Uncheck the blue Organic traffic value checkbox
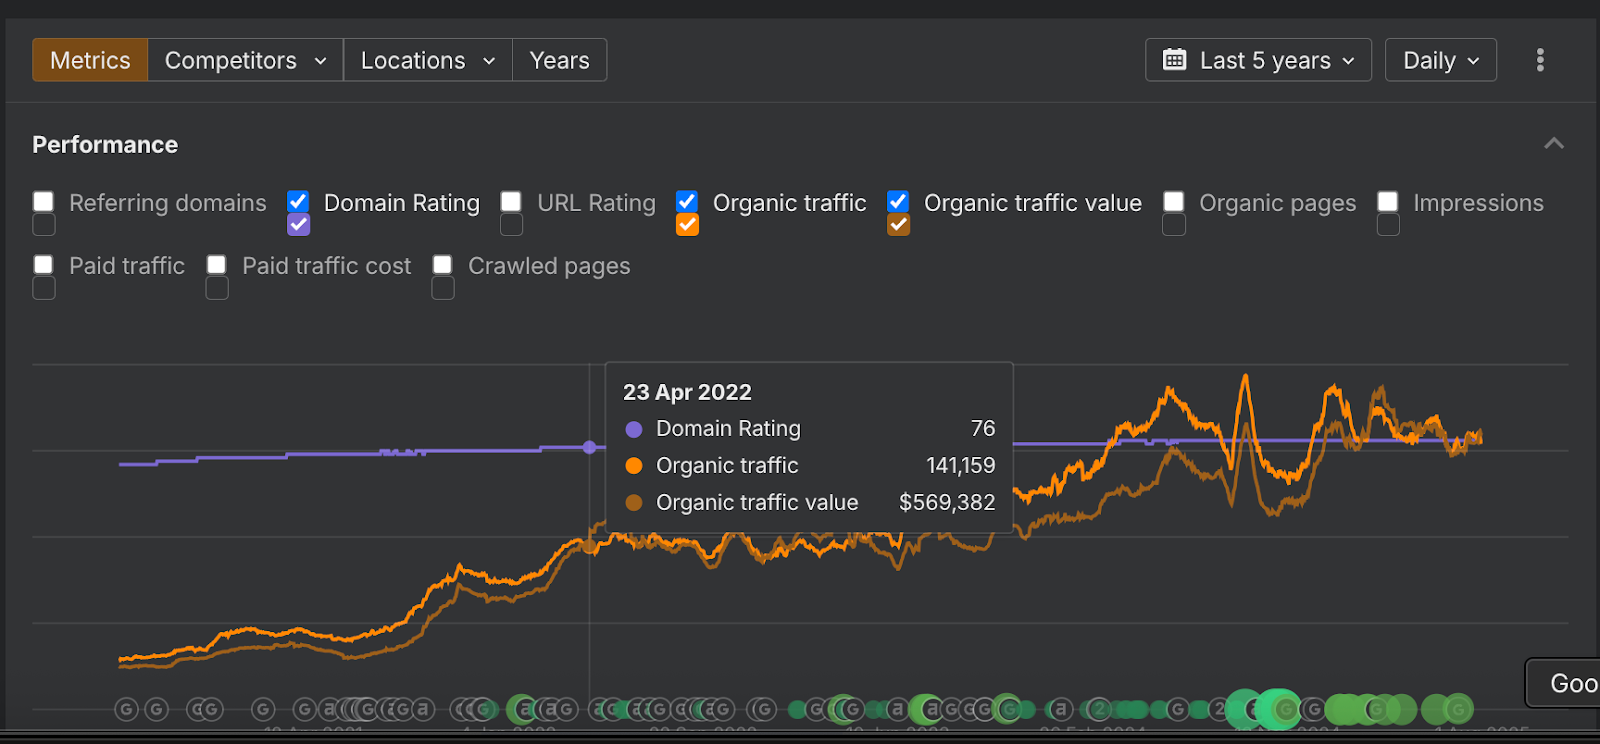This screenshot has height=744, width=1600. [x=898, y=201]
